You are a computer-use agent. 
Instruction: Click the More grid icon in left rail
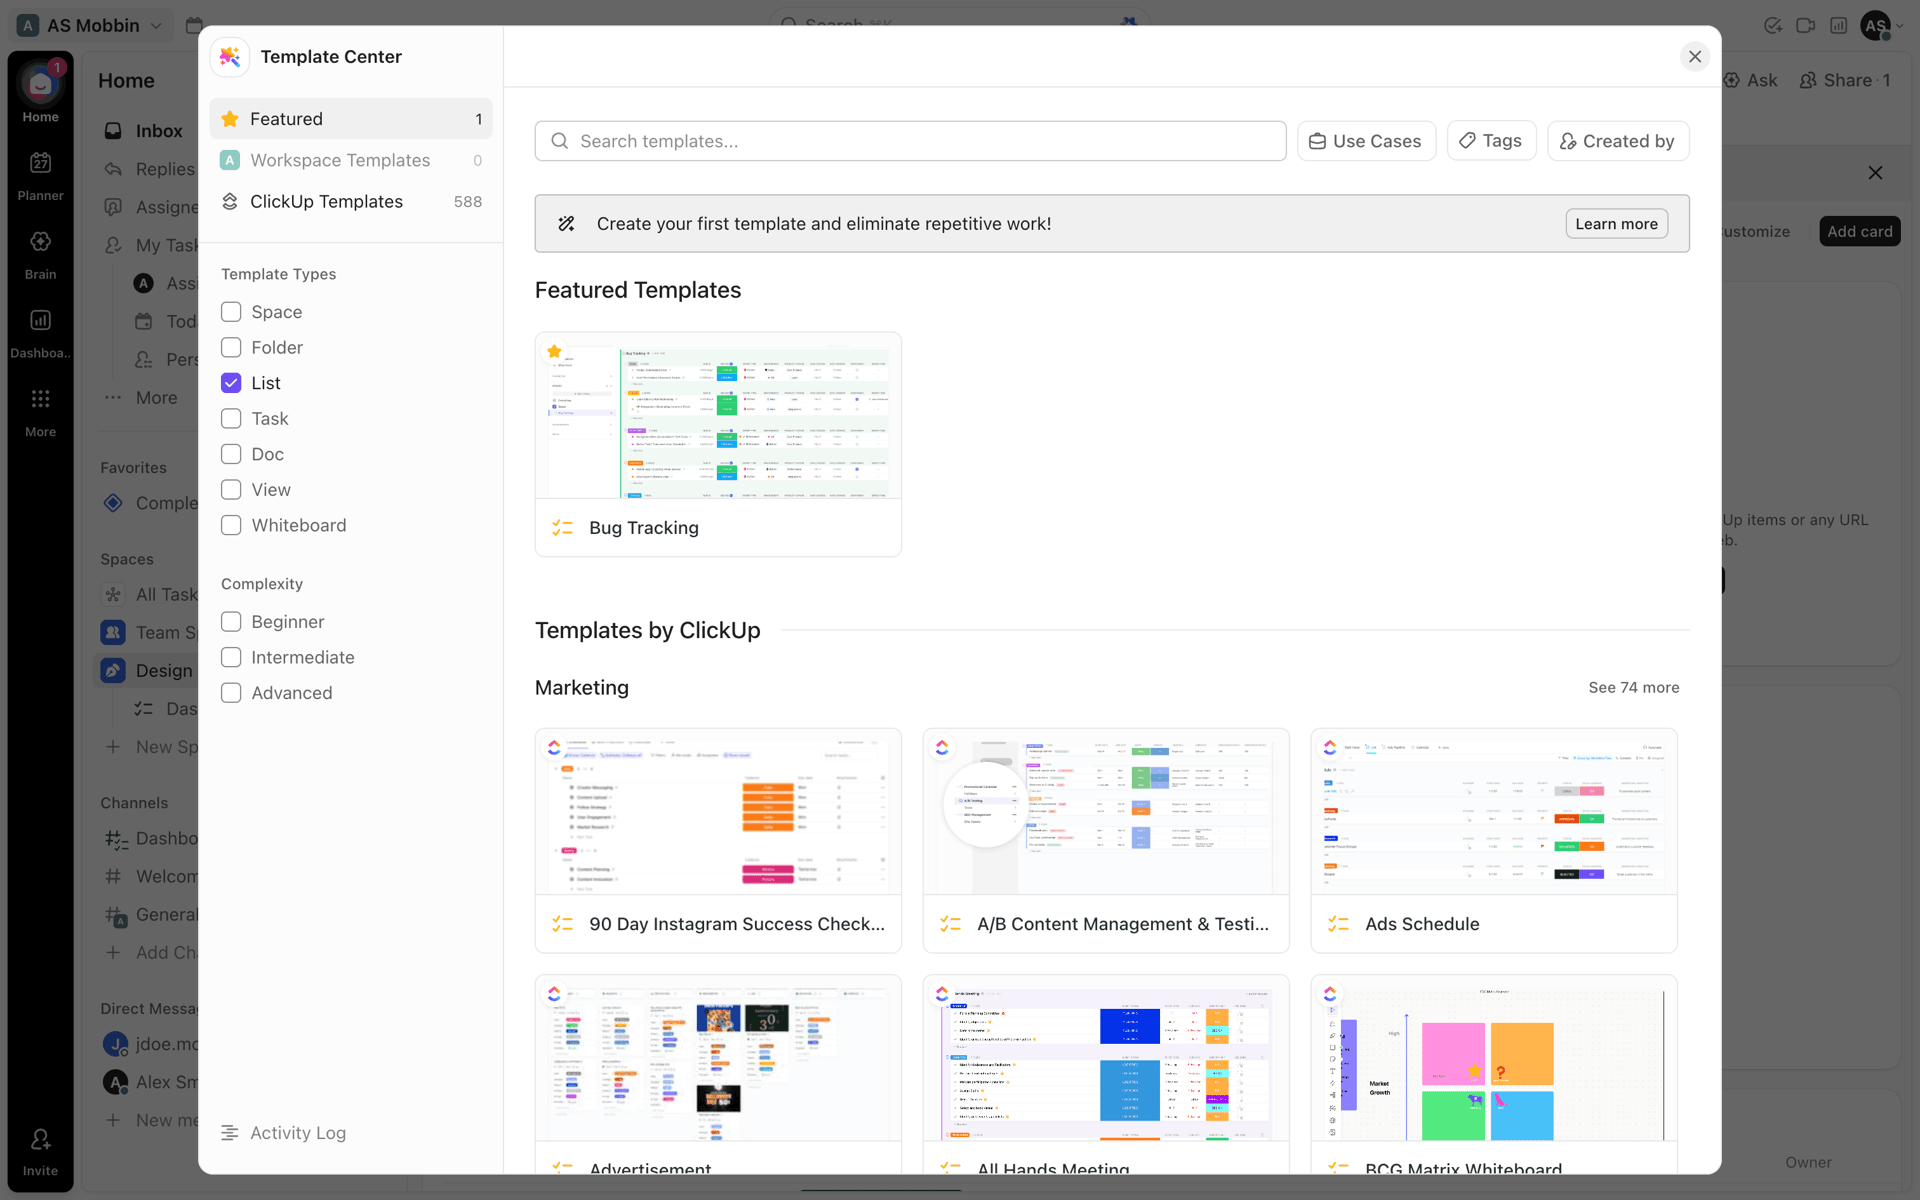(x=40, y=399)
